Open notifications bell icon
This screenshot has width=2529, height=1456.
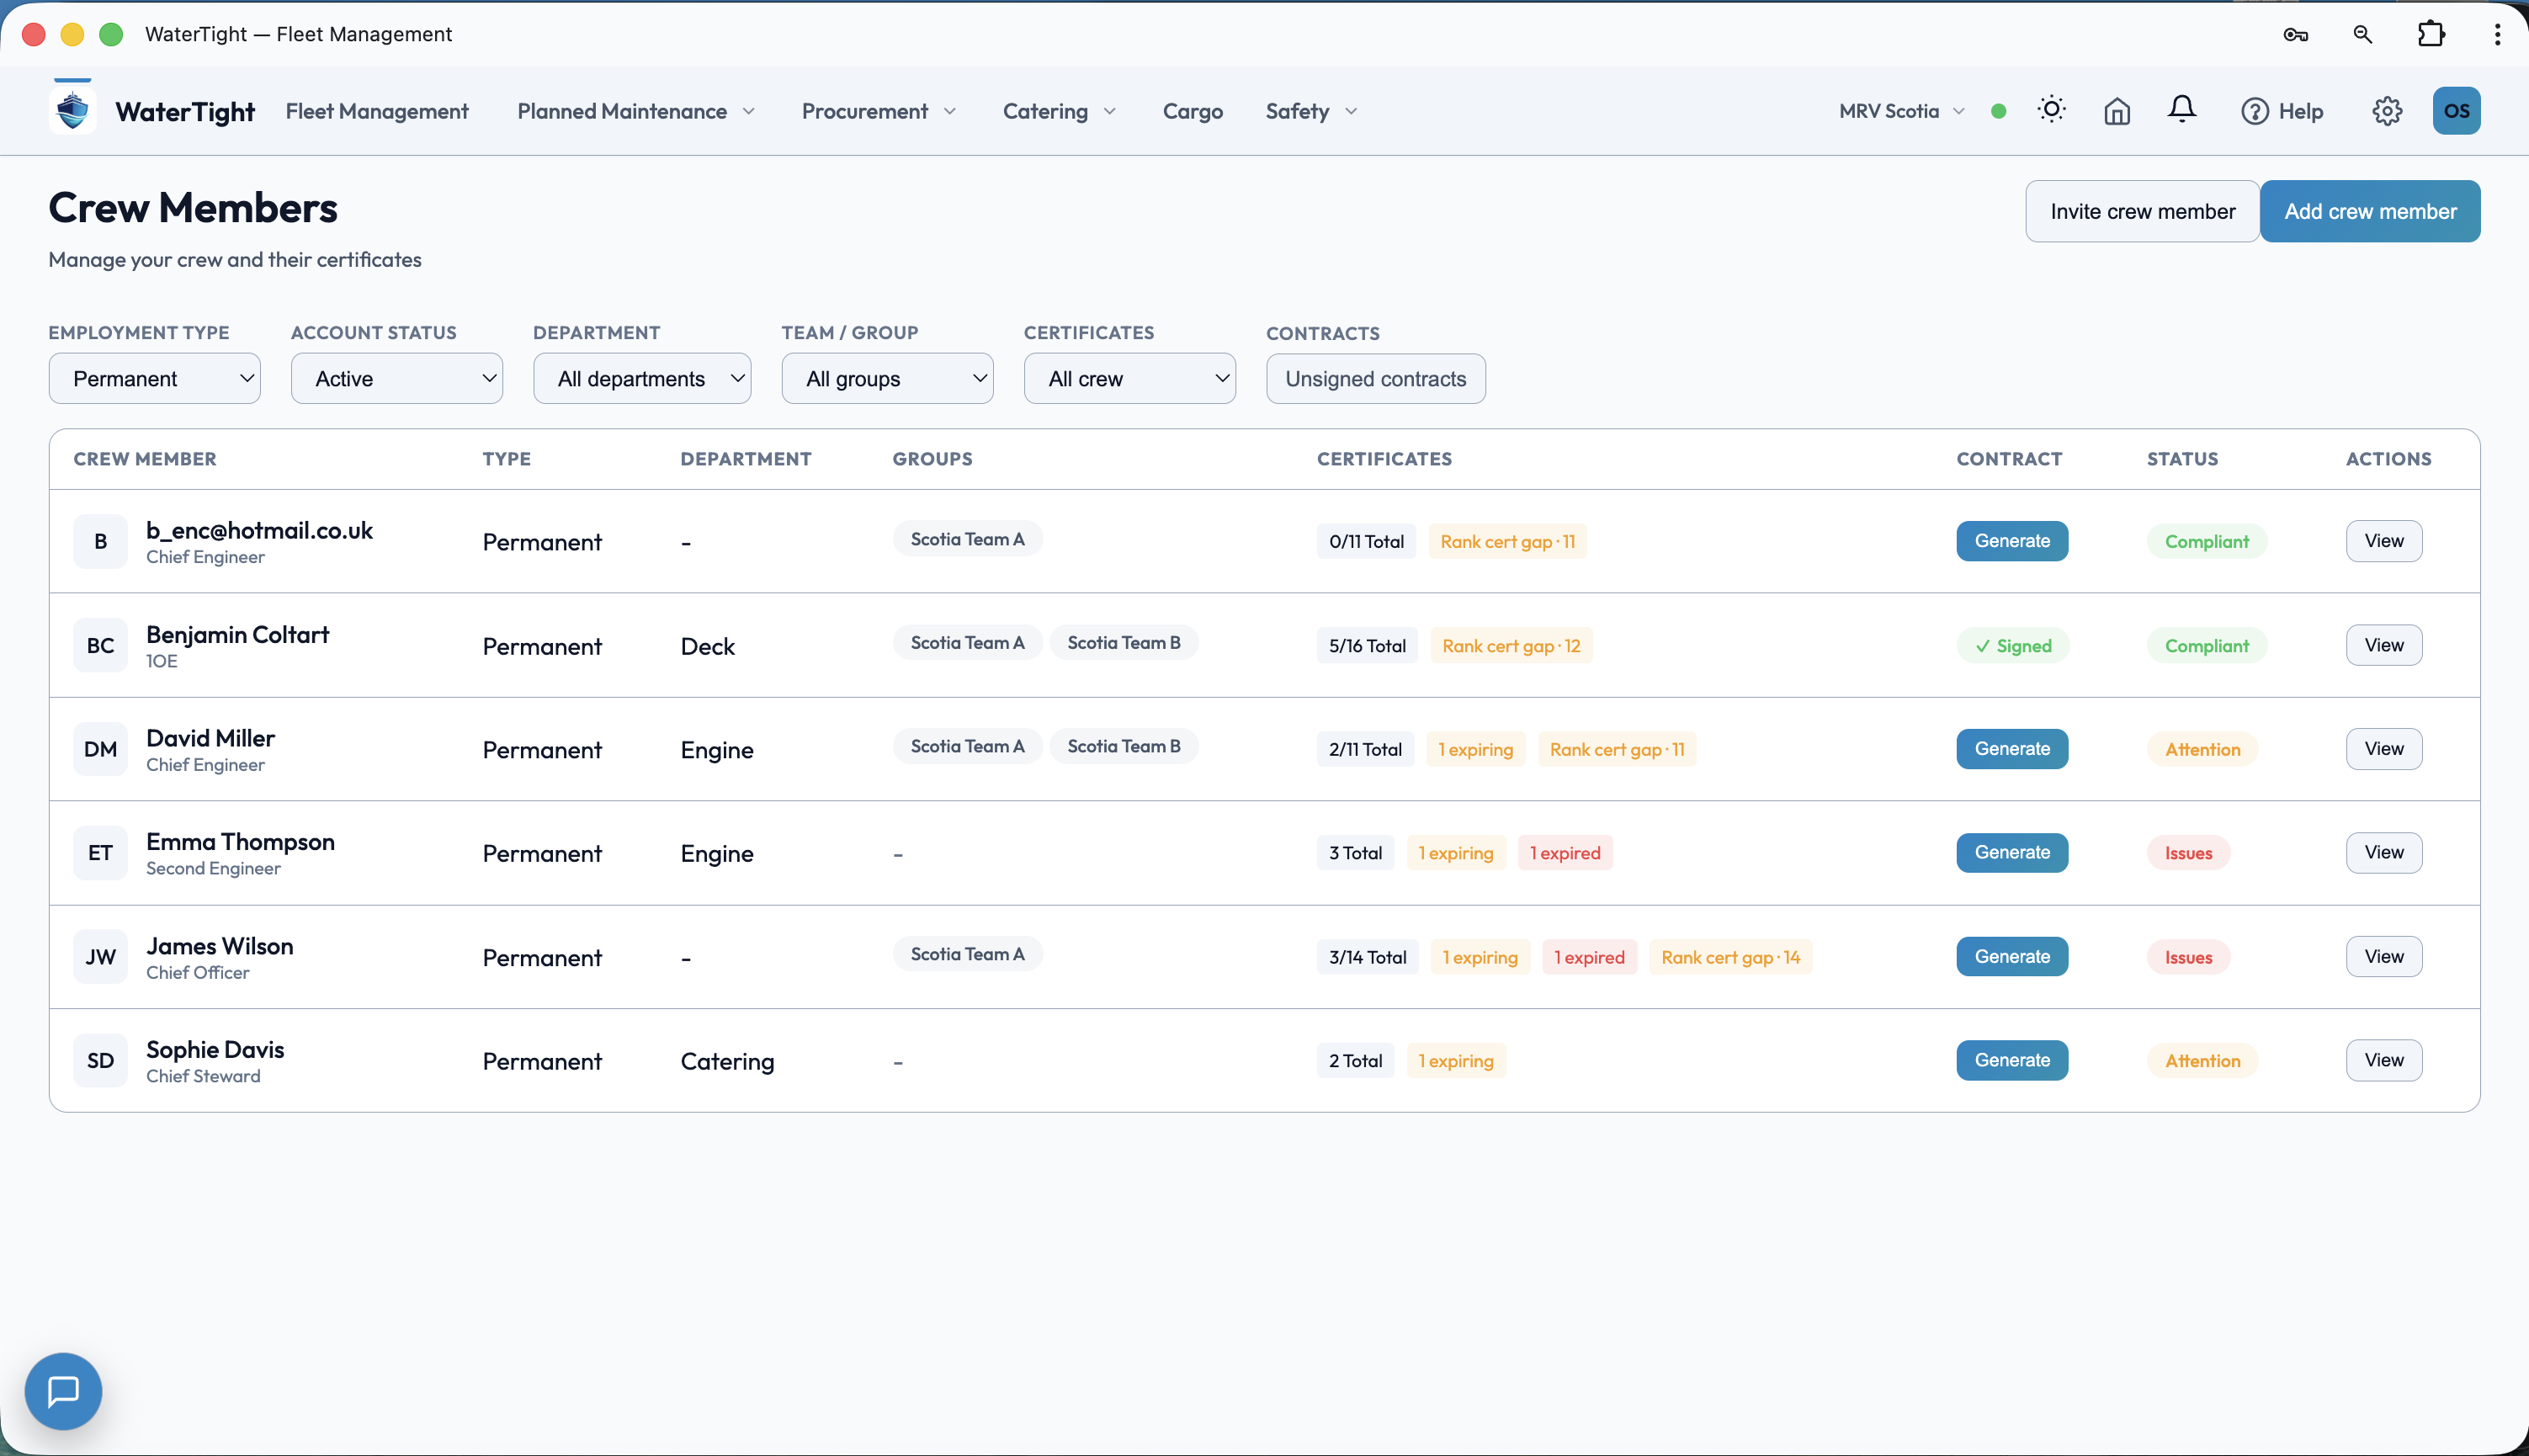2182,109
